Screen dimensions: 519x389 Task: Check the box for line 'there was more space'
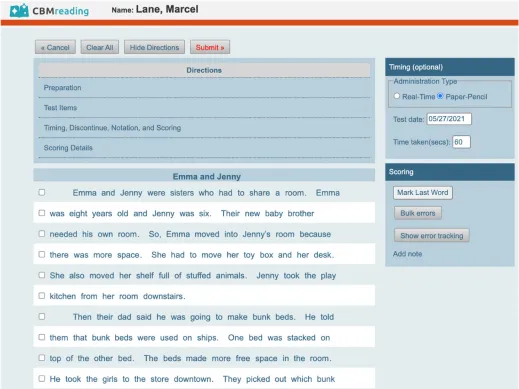click(x=42, y=254)
